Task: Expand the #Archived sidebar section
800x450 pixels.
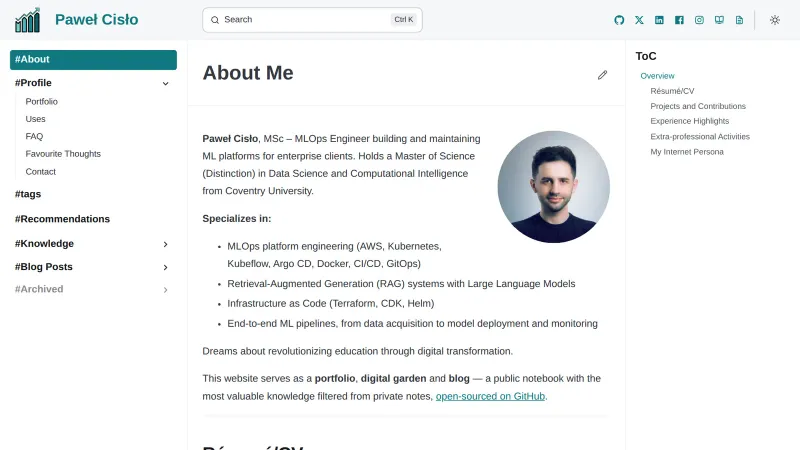Action: pos(166,290)
